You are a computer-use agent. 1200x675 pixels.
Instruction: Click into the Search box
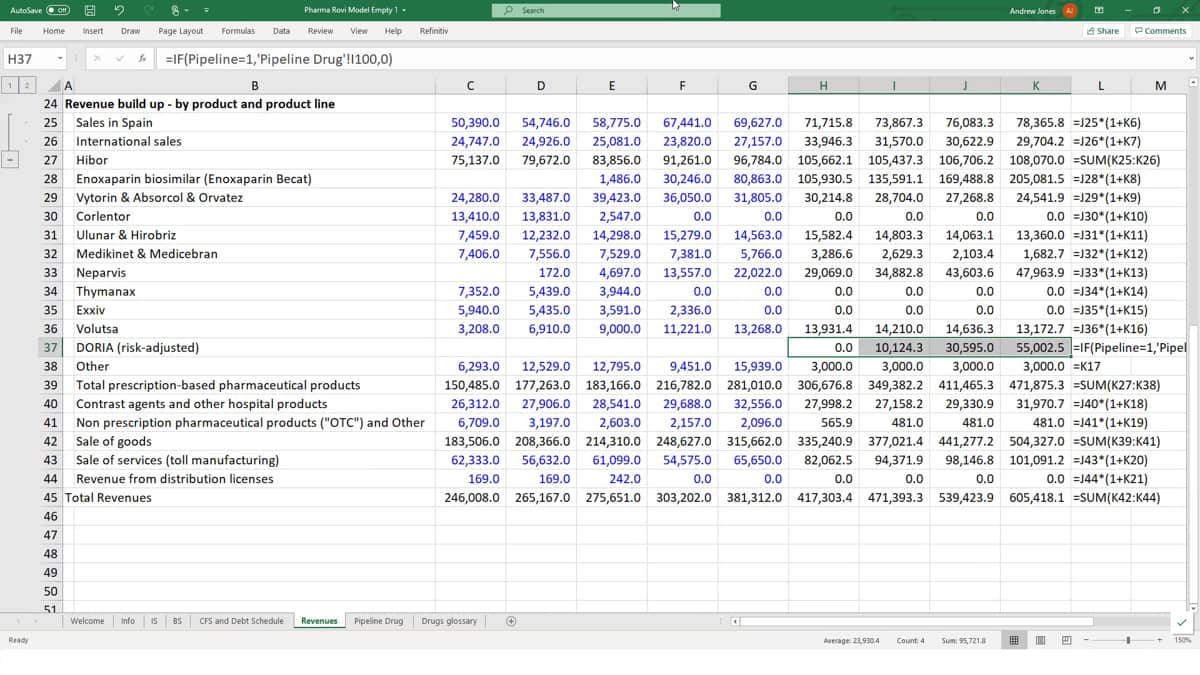point(606,10)
